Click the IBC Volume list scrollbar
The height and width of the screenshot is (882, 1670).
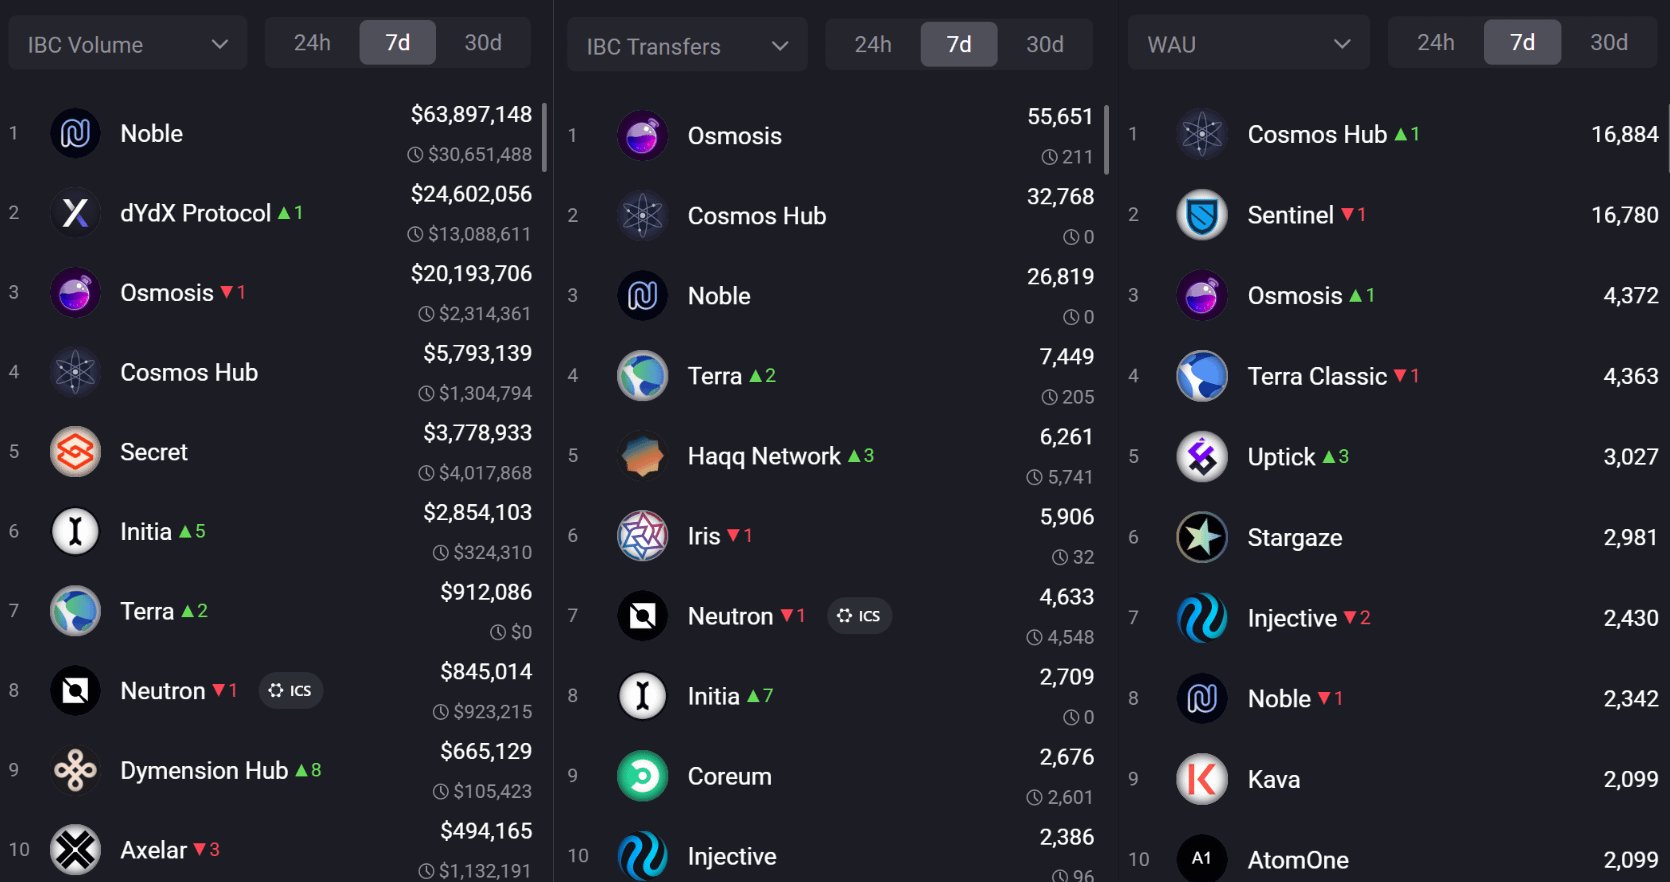[x=544, y=137]
